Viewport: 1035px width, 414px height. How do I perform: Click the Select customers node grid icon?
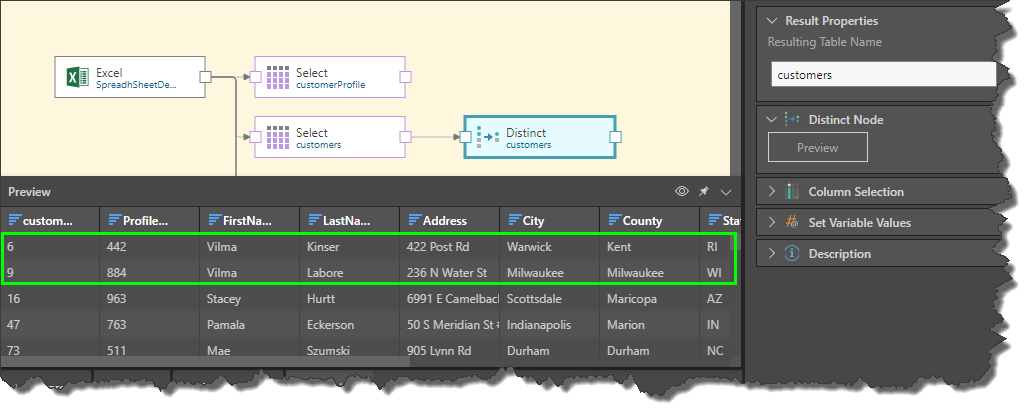point(277,138)
